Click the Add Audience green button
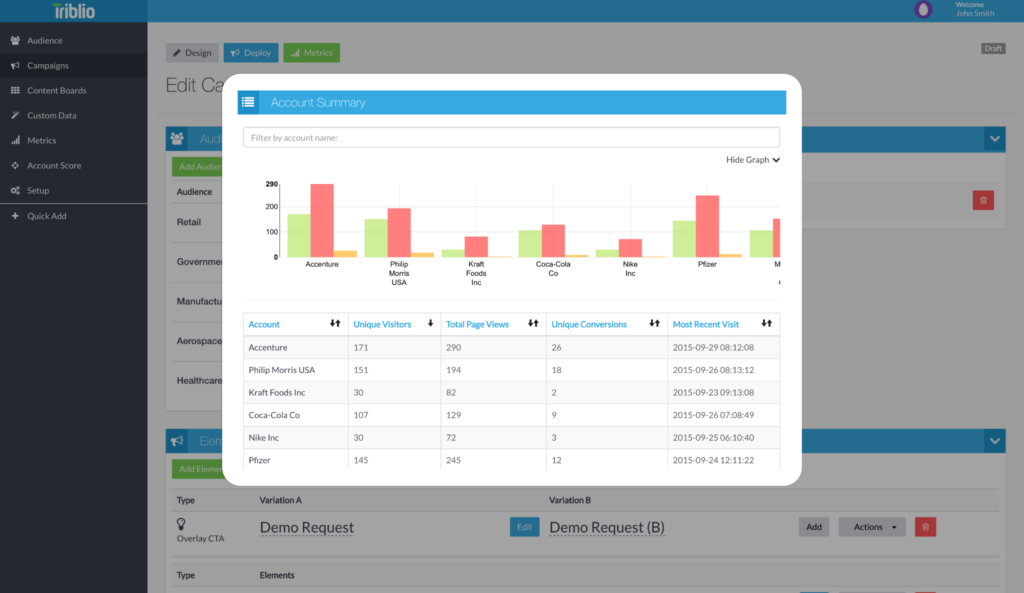Screen dimensions: 1024x593 click(197, 167)
